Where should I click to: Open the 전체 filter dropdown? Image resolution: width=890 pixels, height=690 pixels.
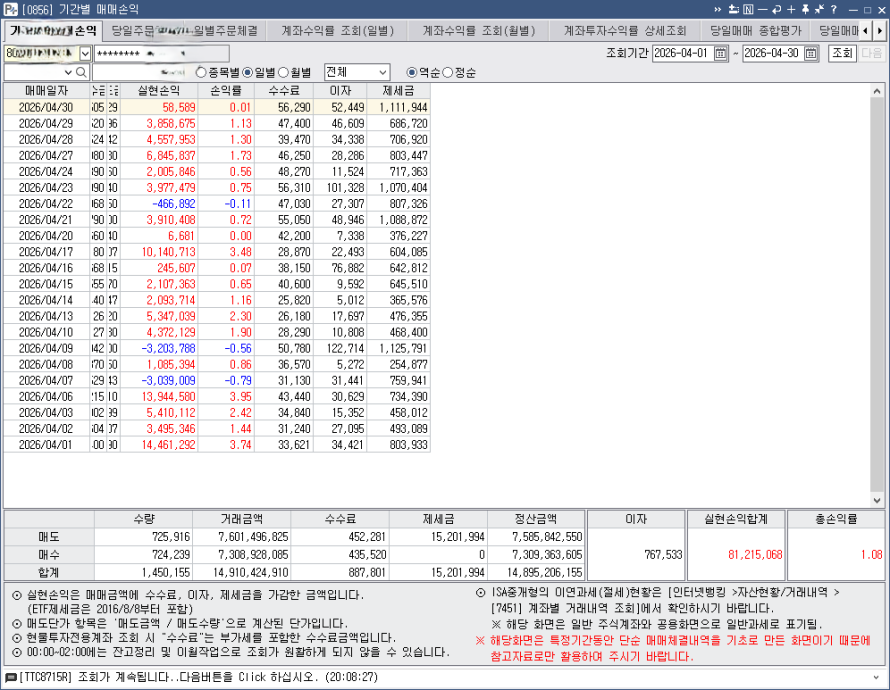(385, 70)
